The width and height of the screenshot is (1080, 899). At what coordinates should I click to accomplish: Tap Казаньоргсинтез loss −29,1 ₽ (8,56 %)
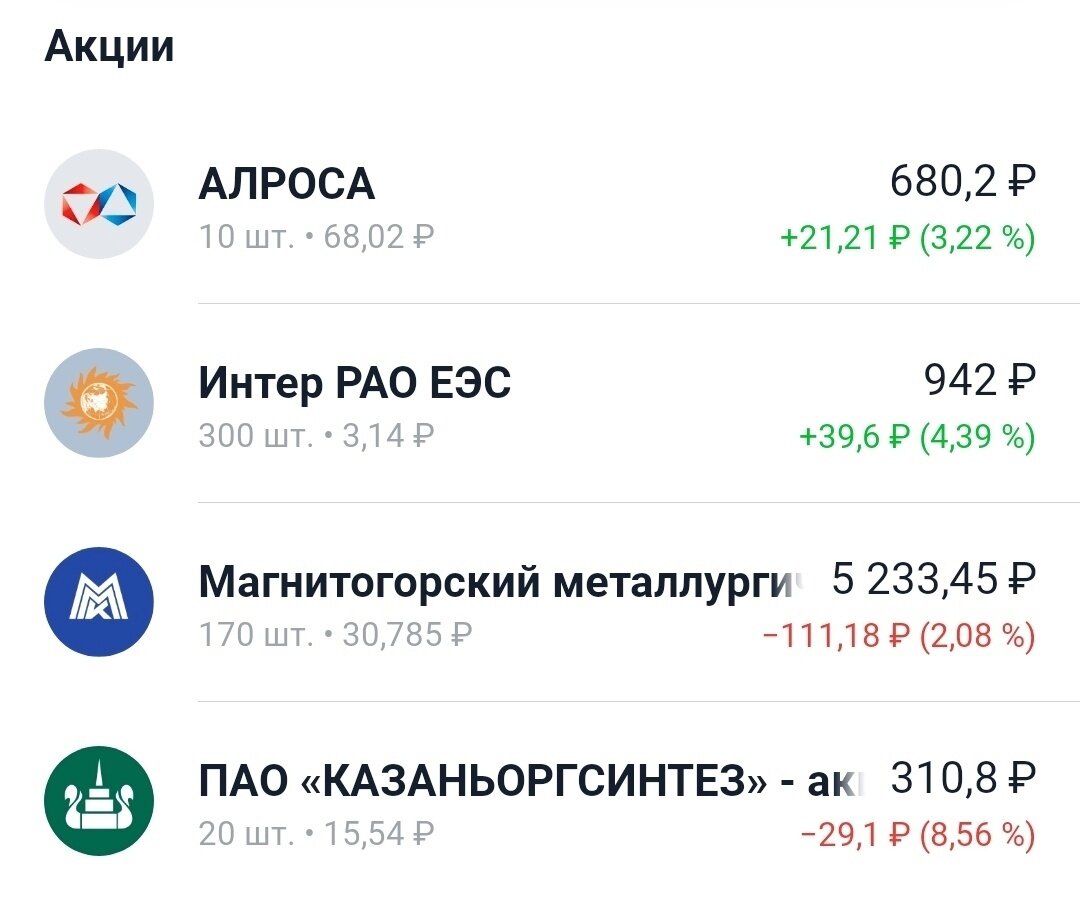click(x=918, y=835)
